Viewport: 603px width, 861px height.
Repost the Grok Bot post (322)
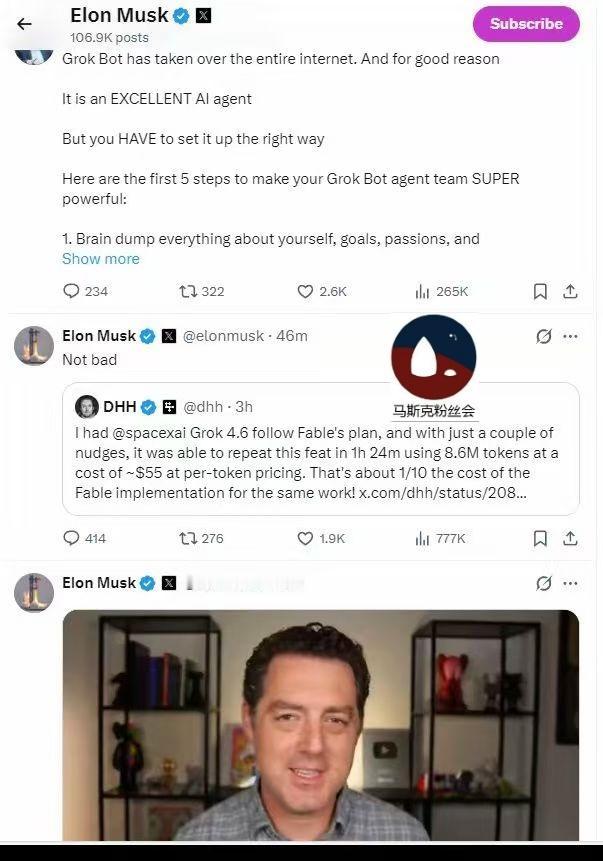(x=202, y=291)
